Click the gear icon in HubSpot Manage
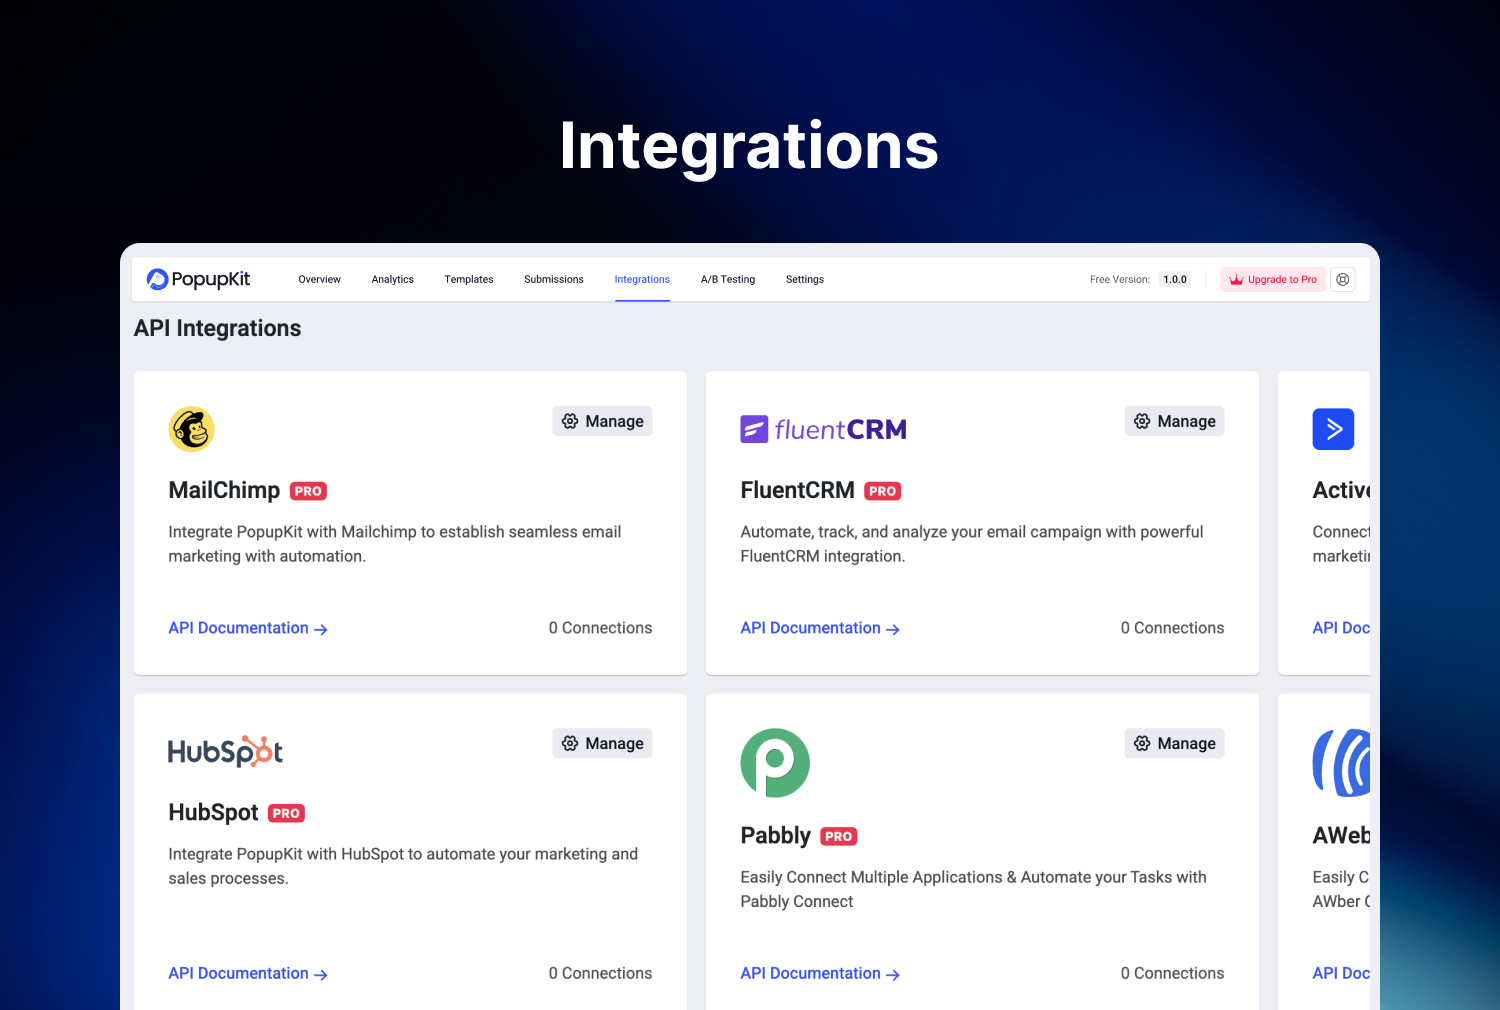Screen dimensions: 1500x1010 coord(570,743)
